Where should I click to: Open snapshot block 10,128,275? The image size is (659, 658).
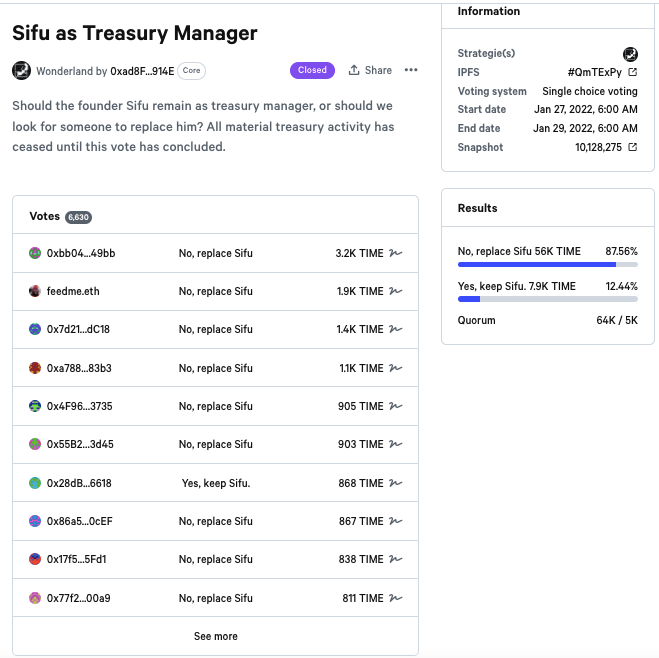(x=598, y=147)
